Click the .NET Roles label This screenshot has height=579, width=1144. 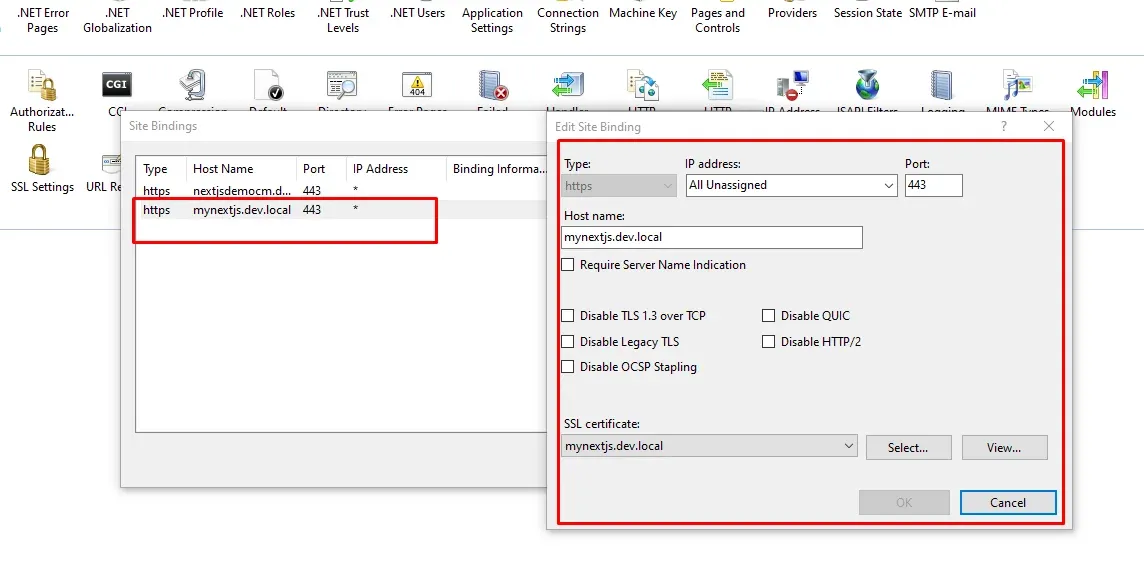click(268, 13)
